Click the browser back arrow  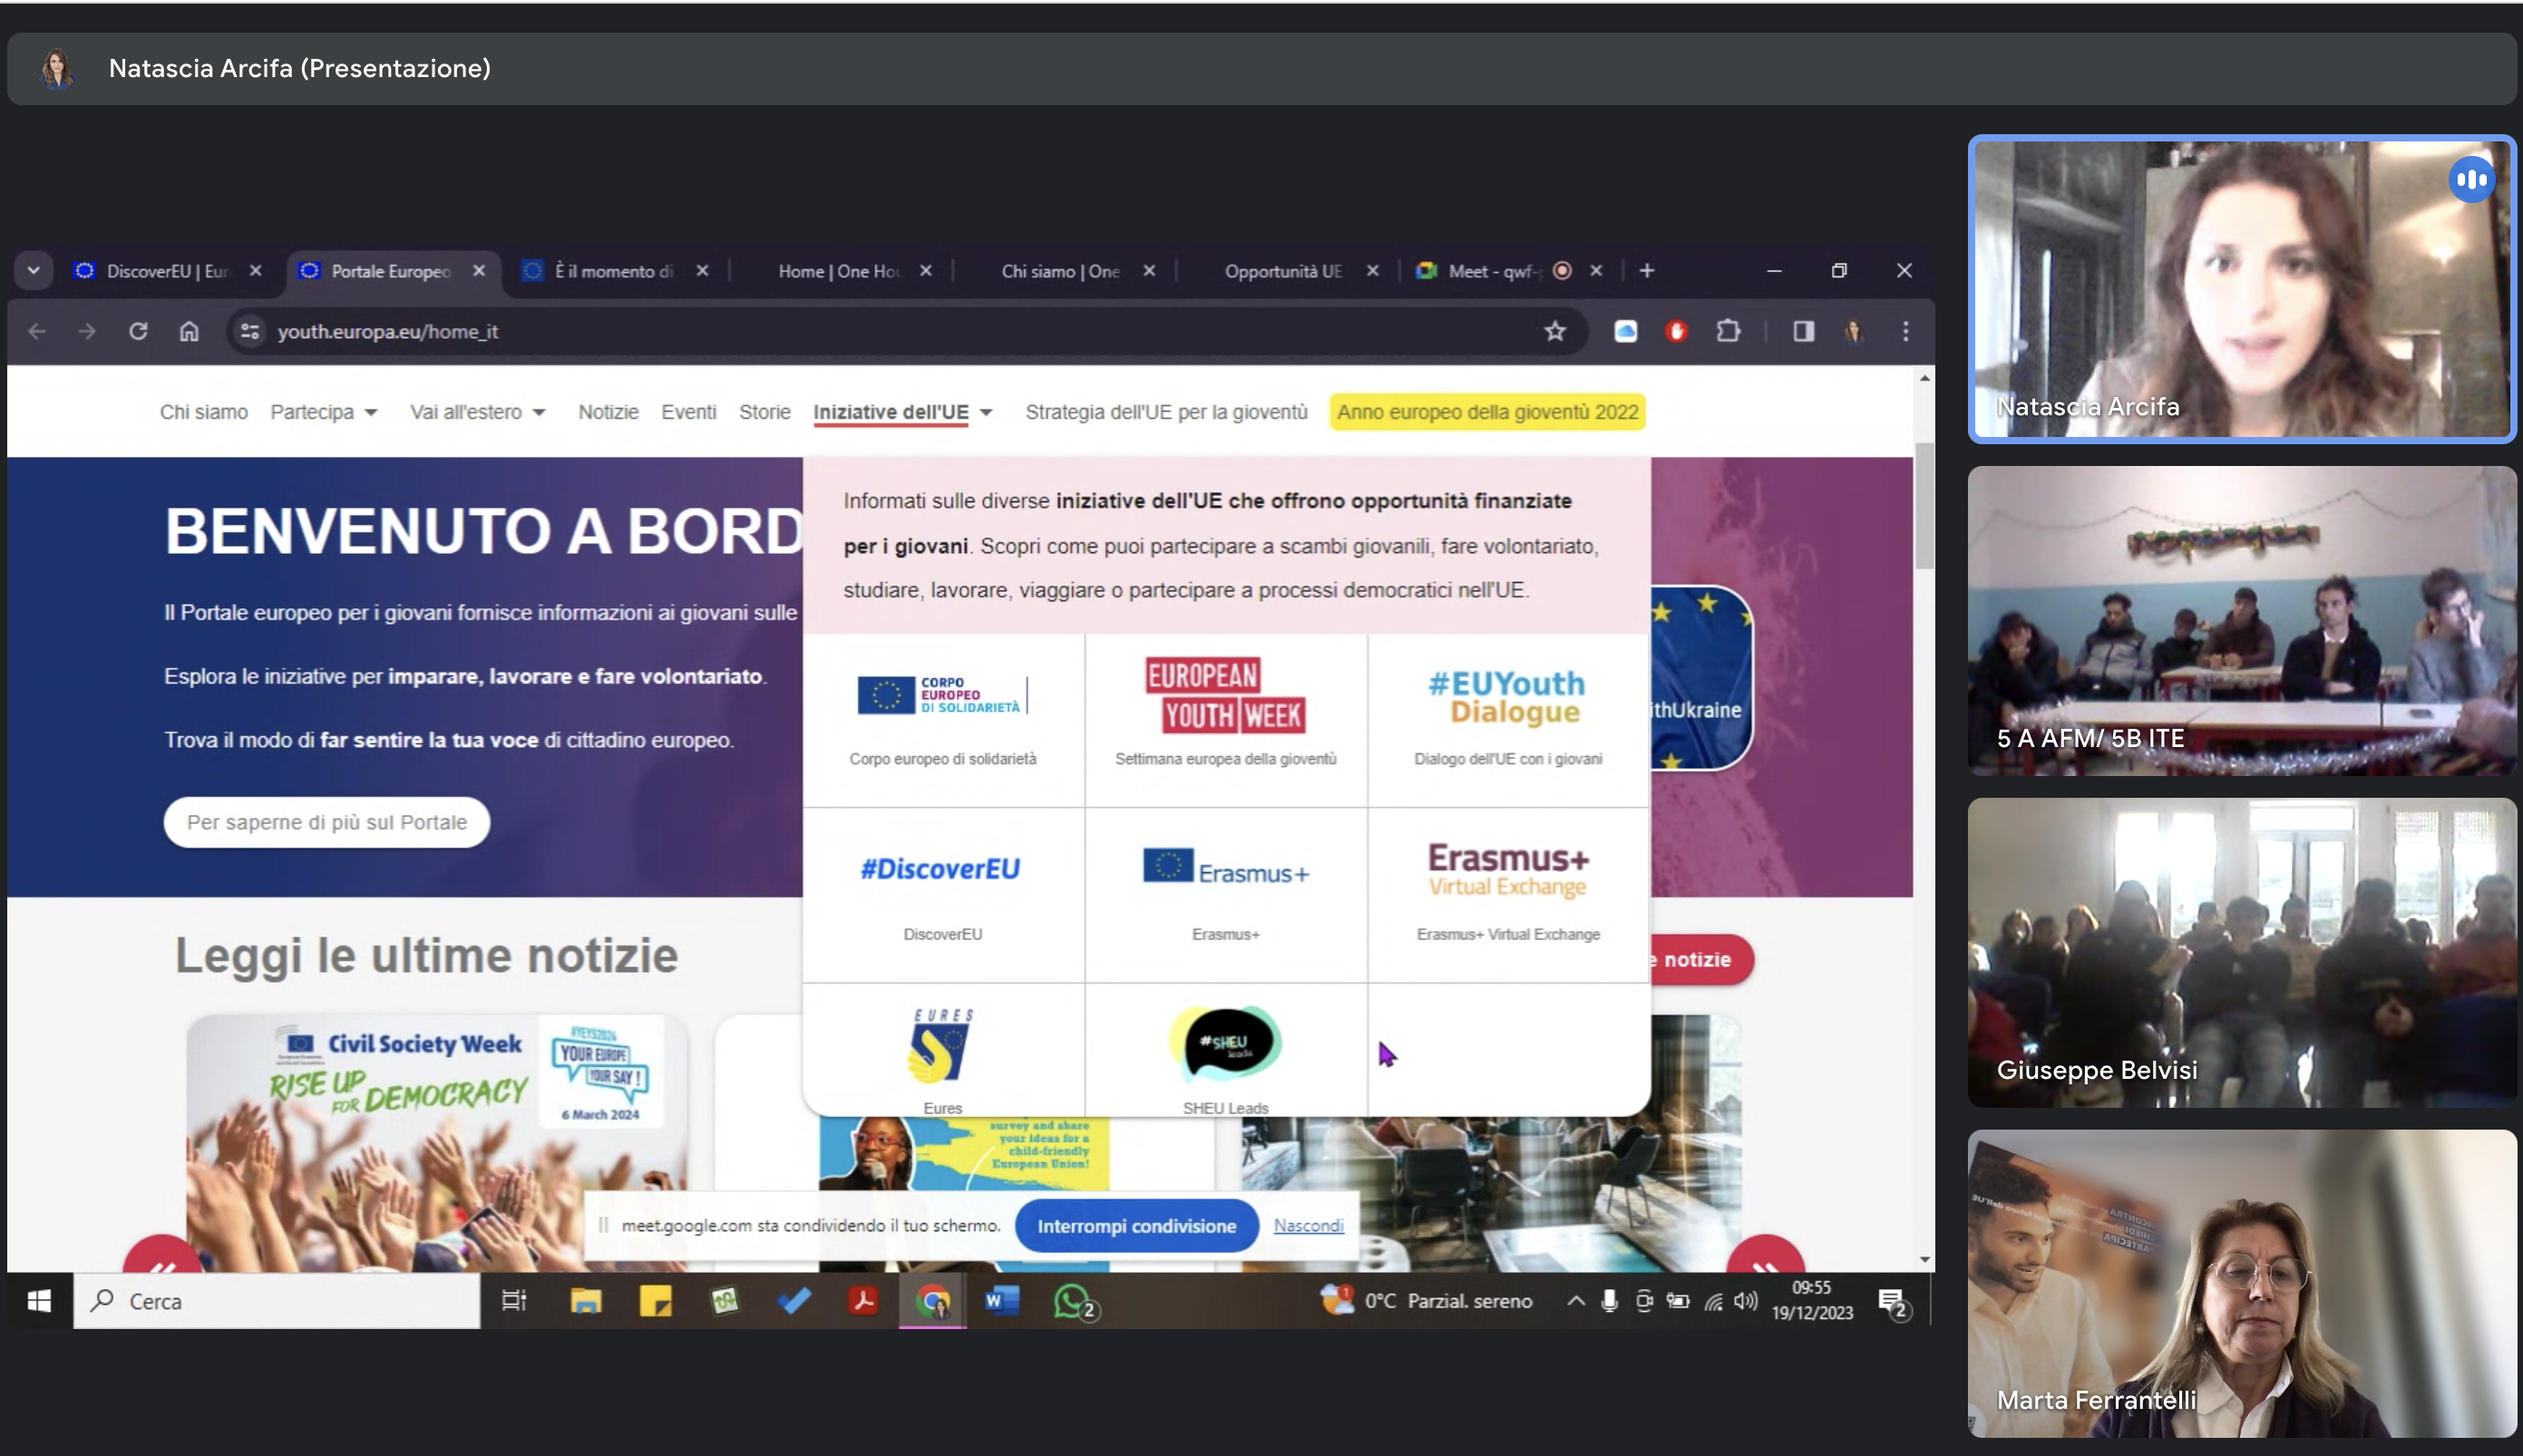(37, 331)
